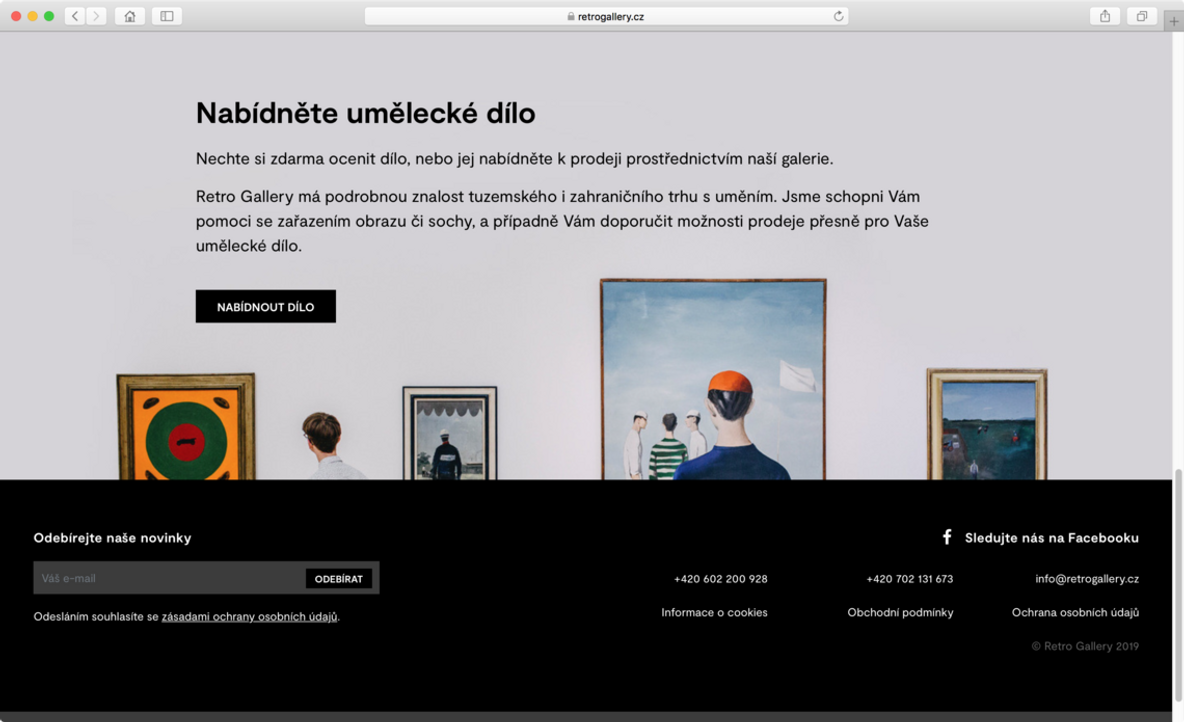Toggle the sidebar panel icon
Screen dimensions: 1184x722
pyautogui.click(x=167, y=16)
